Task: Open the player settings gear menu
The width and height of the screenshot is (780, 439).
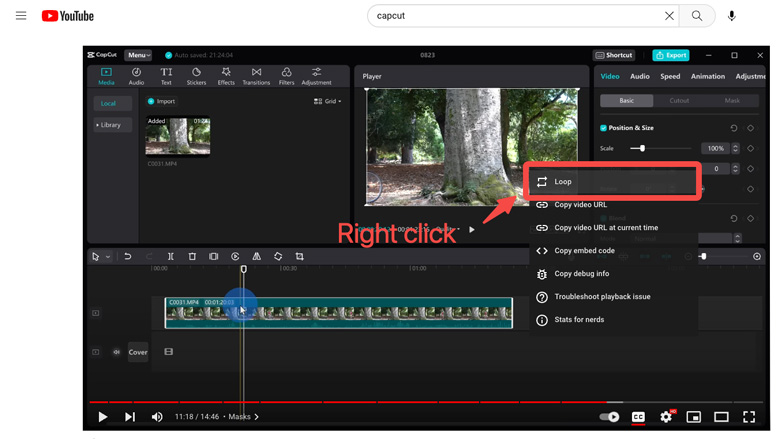Action: pyautogui.click(x=666, y=417)
